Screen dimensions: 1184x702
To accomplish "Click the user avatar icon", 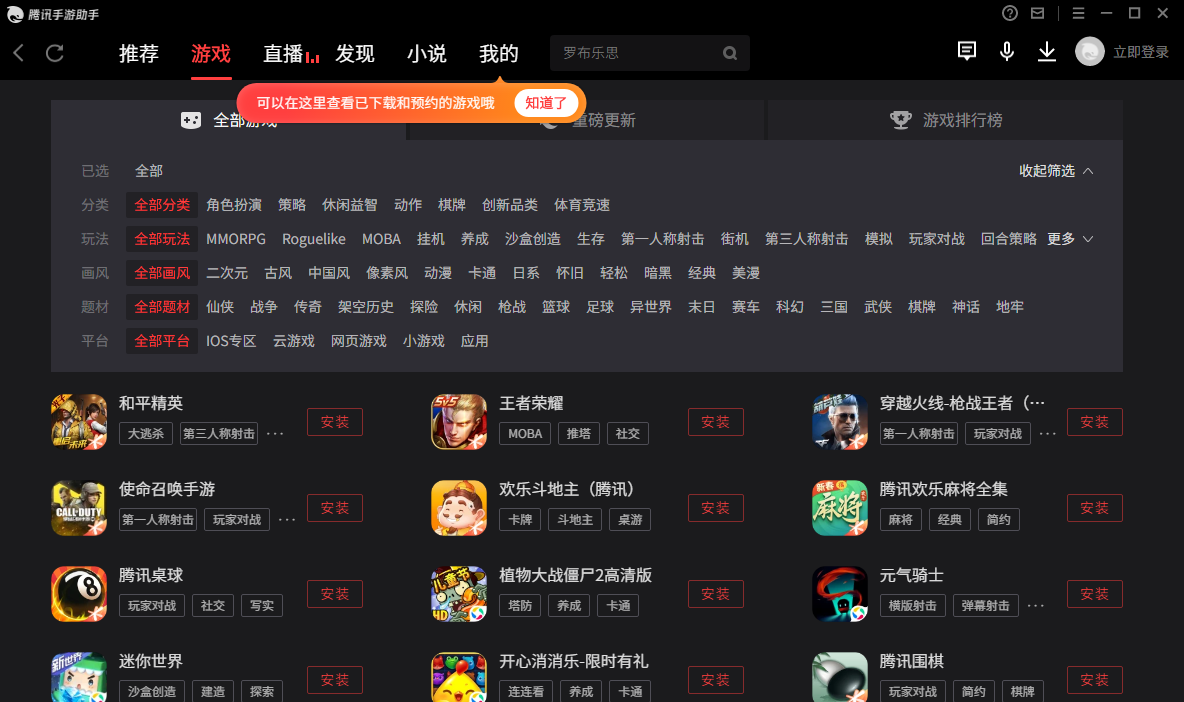I will pos(1090,51).
